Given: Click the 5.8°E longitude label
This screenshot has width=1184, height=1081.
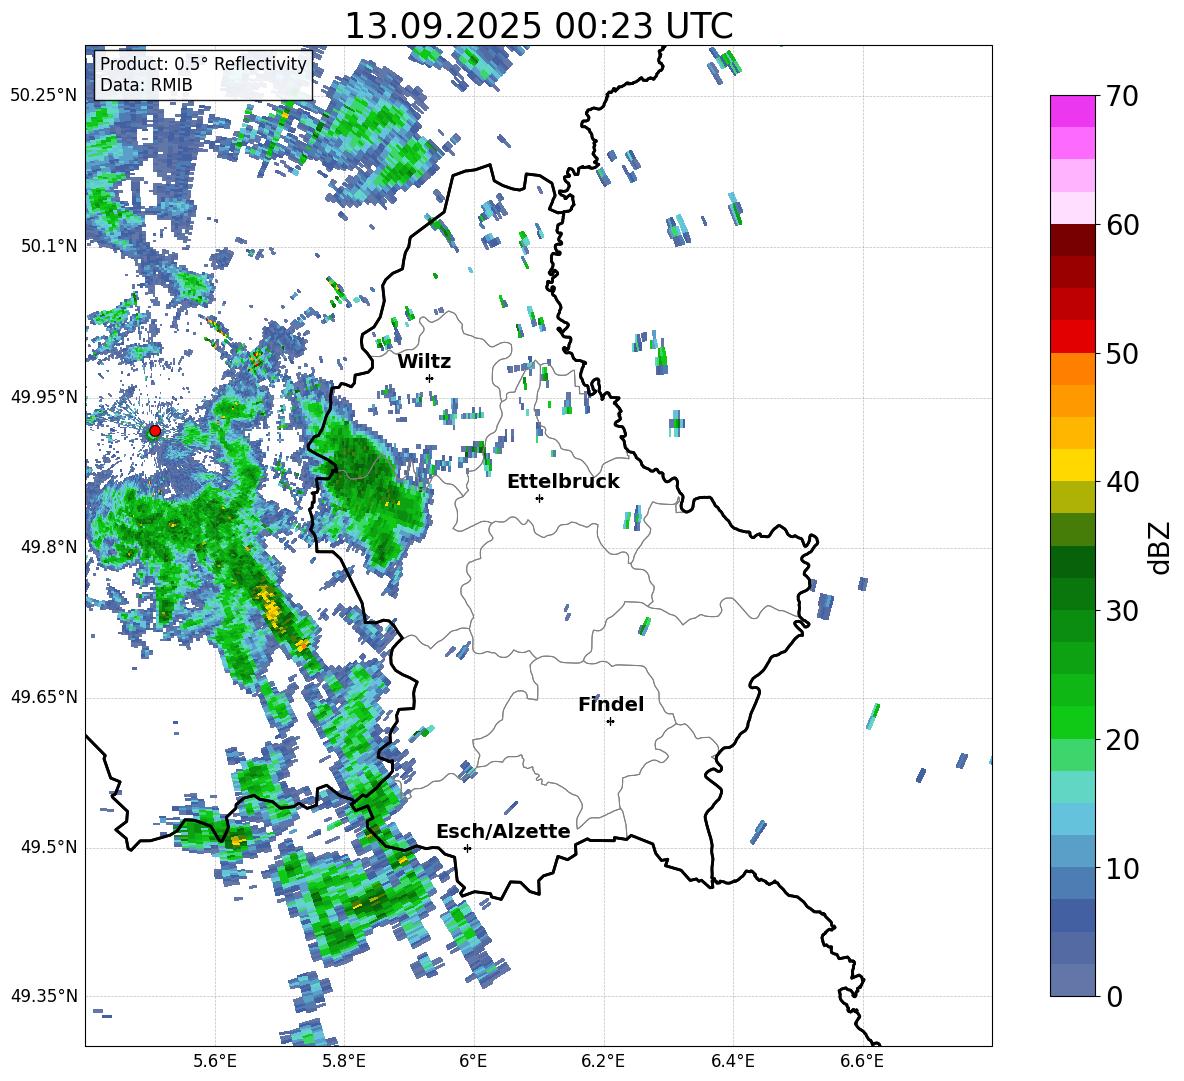Looking at the screenshot, I should [344, 1061].
